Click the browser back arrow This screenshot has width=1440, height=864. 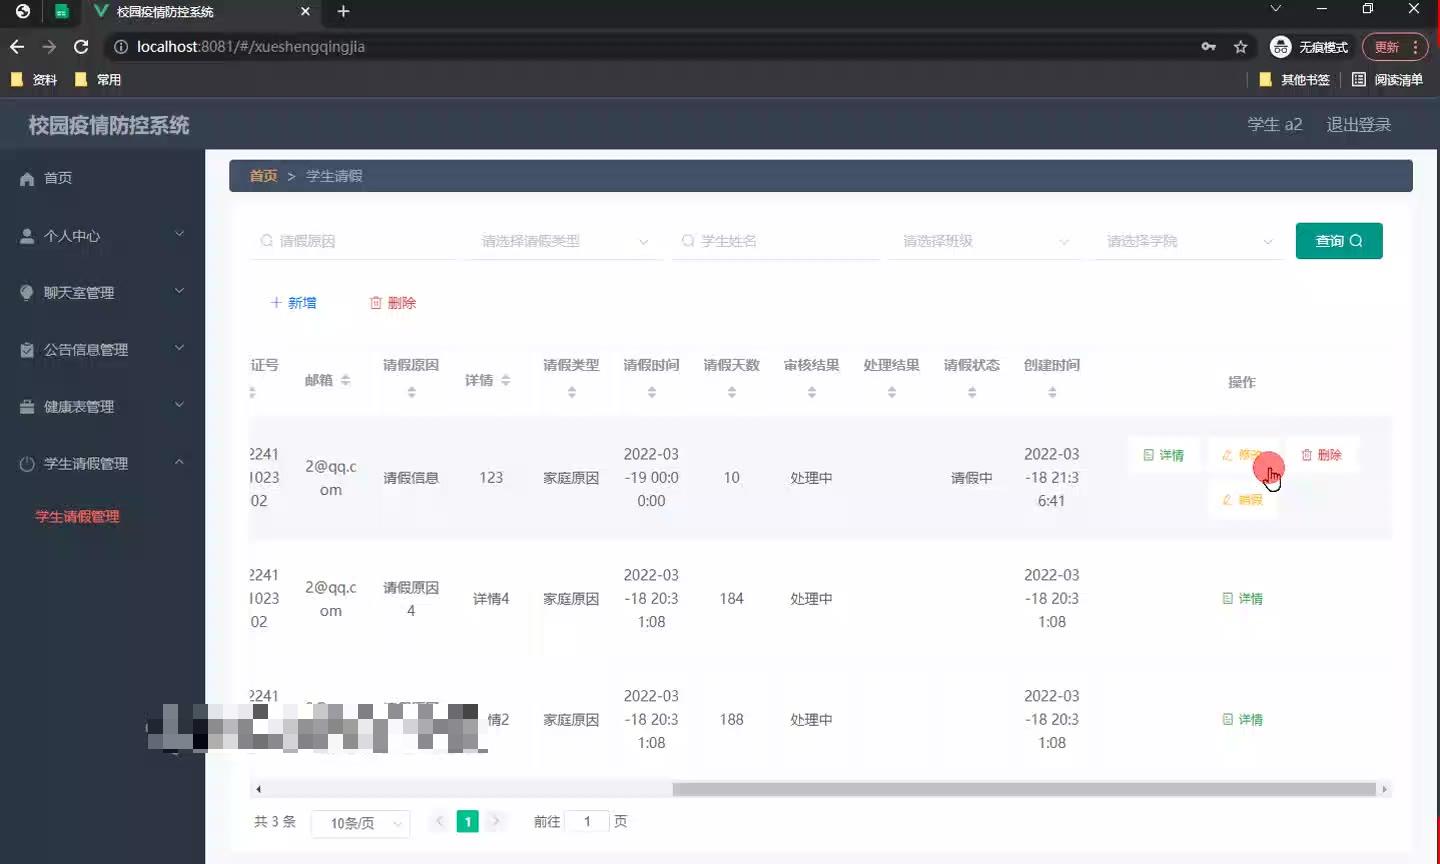point(17,47)
